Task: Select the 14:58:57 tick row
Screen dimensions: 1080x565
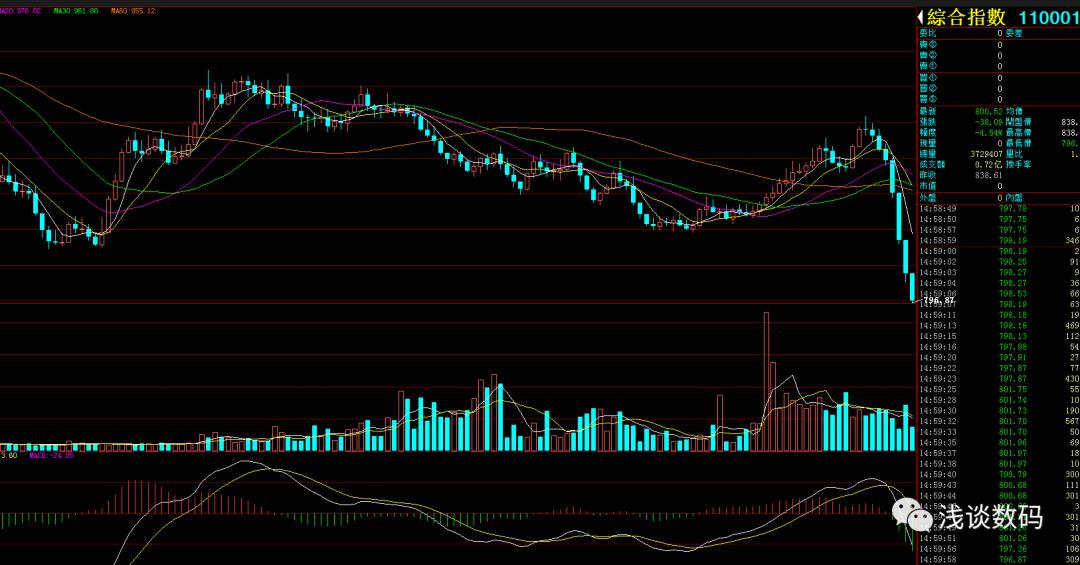Action: tap(999, 229)
